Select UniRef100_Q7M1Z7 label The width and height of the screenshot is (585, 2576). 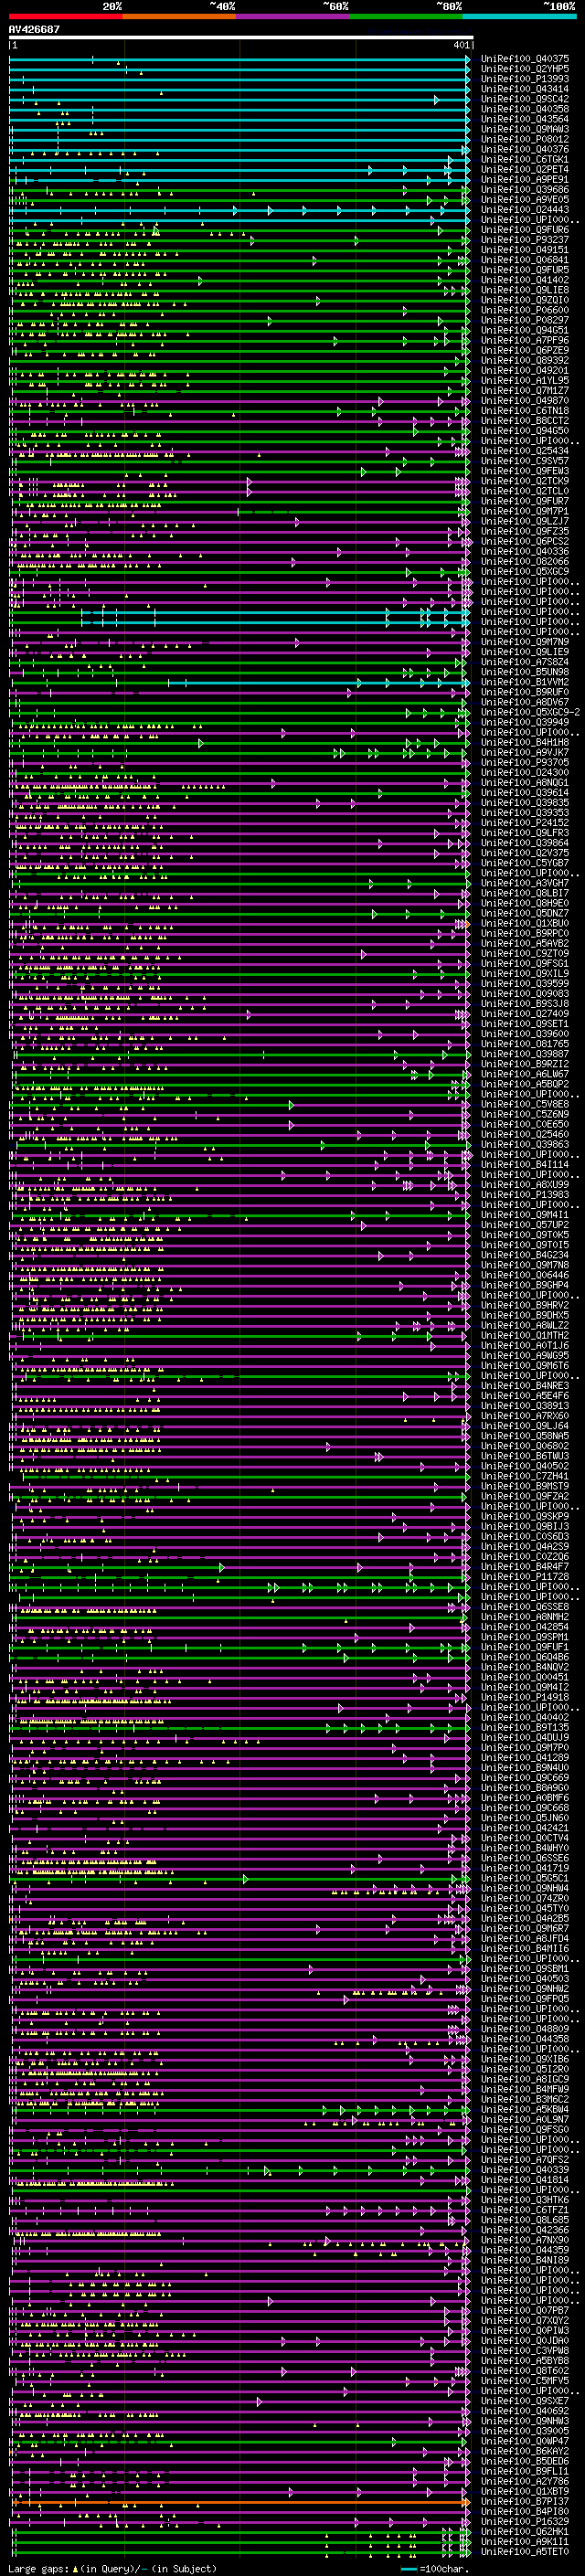525,390
